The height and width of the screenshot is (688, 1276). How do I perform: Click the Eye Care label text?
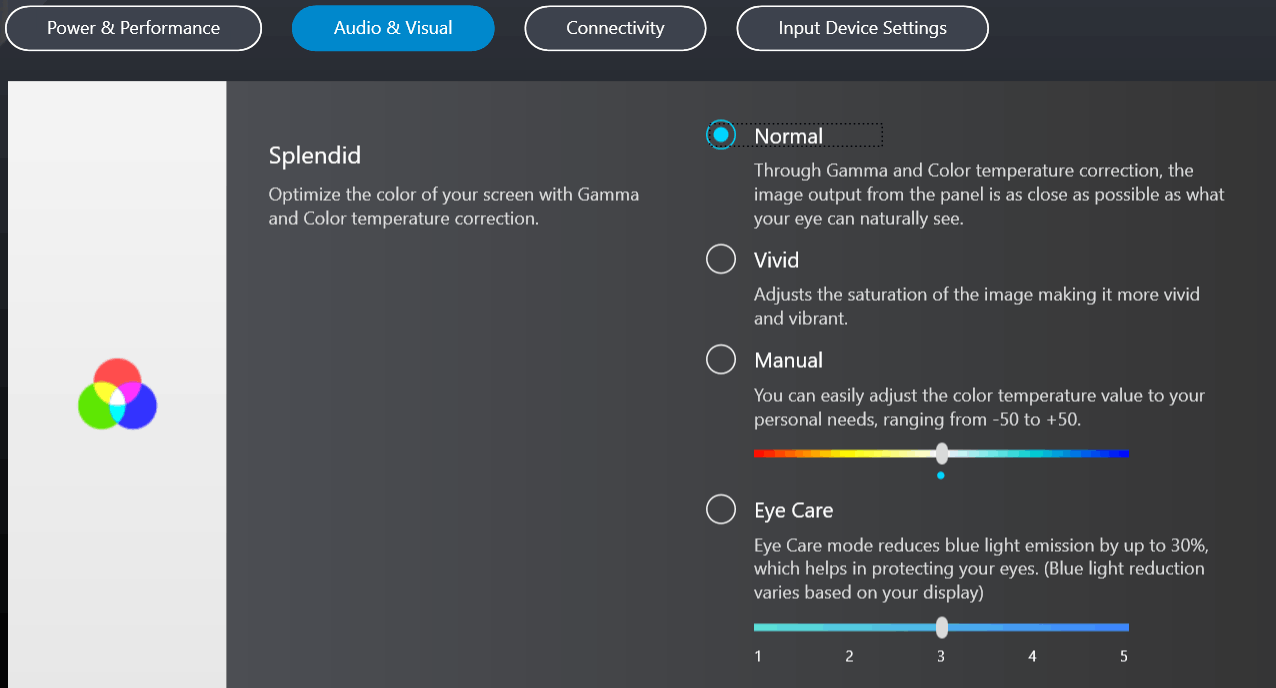[793, 509]
